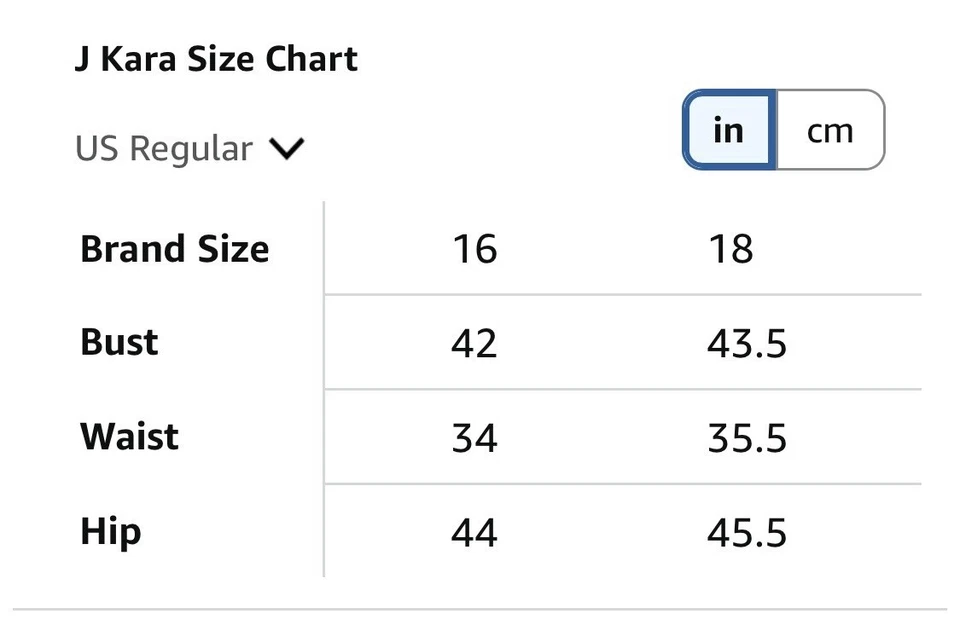Click the waist value 35.5

(x=747, y=438)
